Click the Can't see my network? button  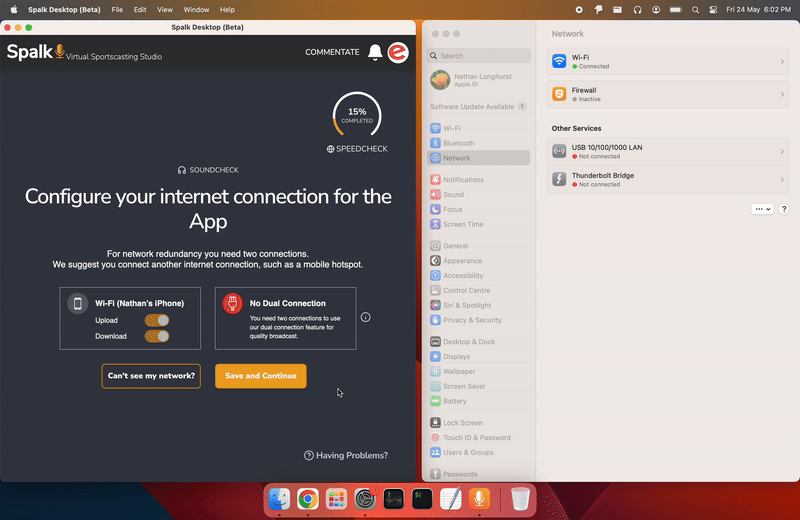[151, 376]
